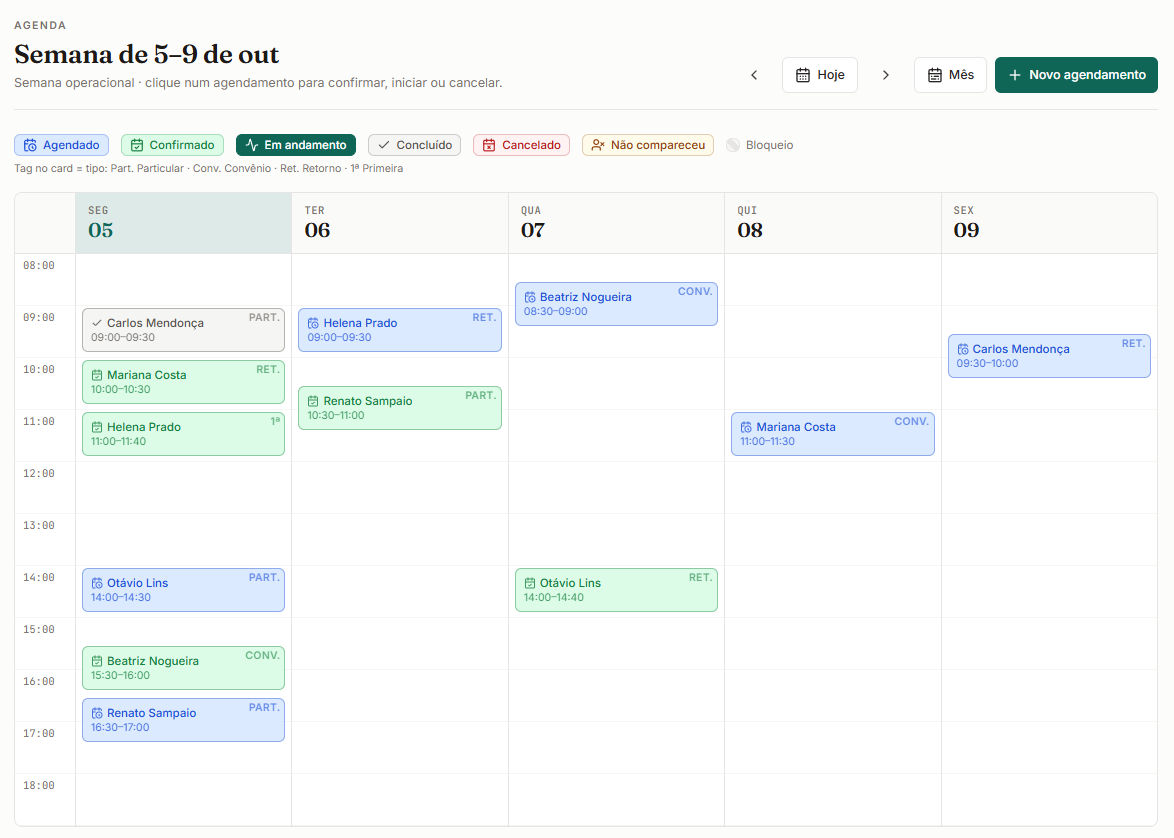Click the calendar-check icon on Confirmado chip

coord(137,145)
